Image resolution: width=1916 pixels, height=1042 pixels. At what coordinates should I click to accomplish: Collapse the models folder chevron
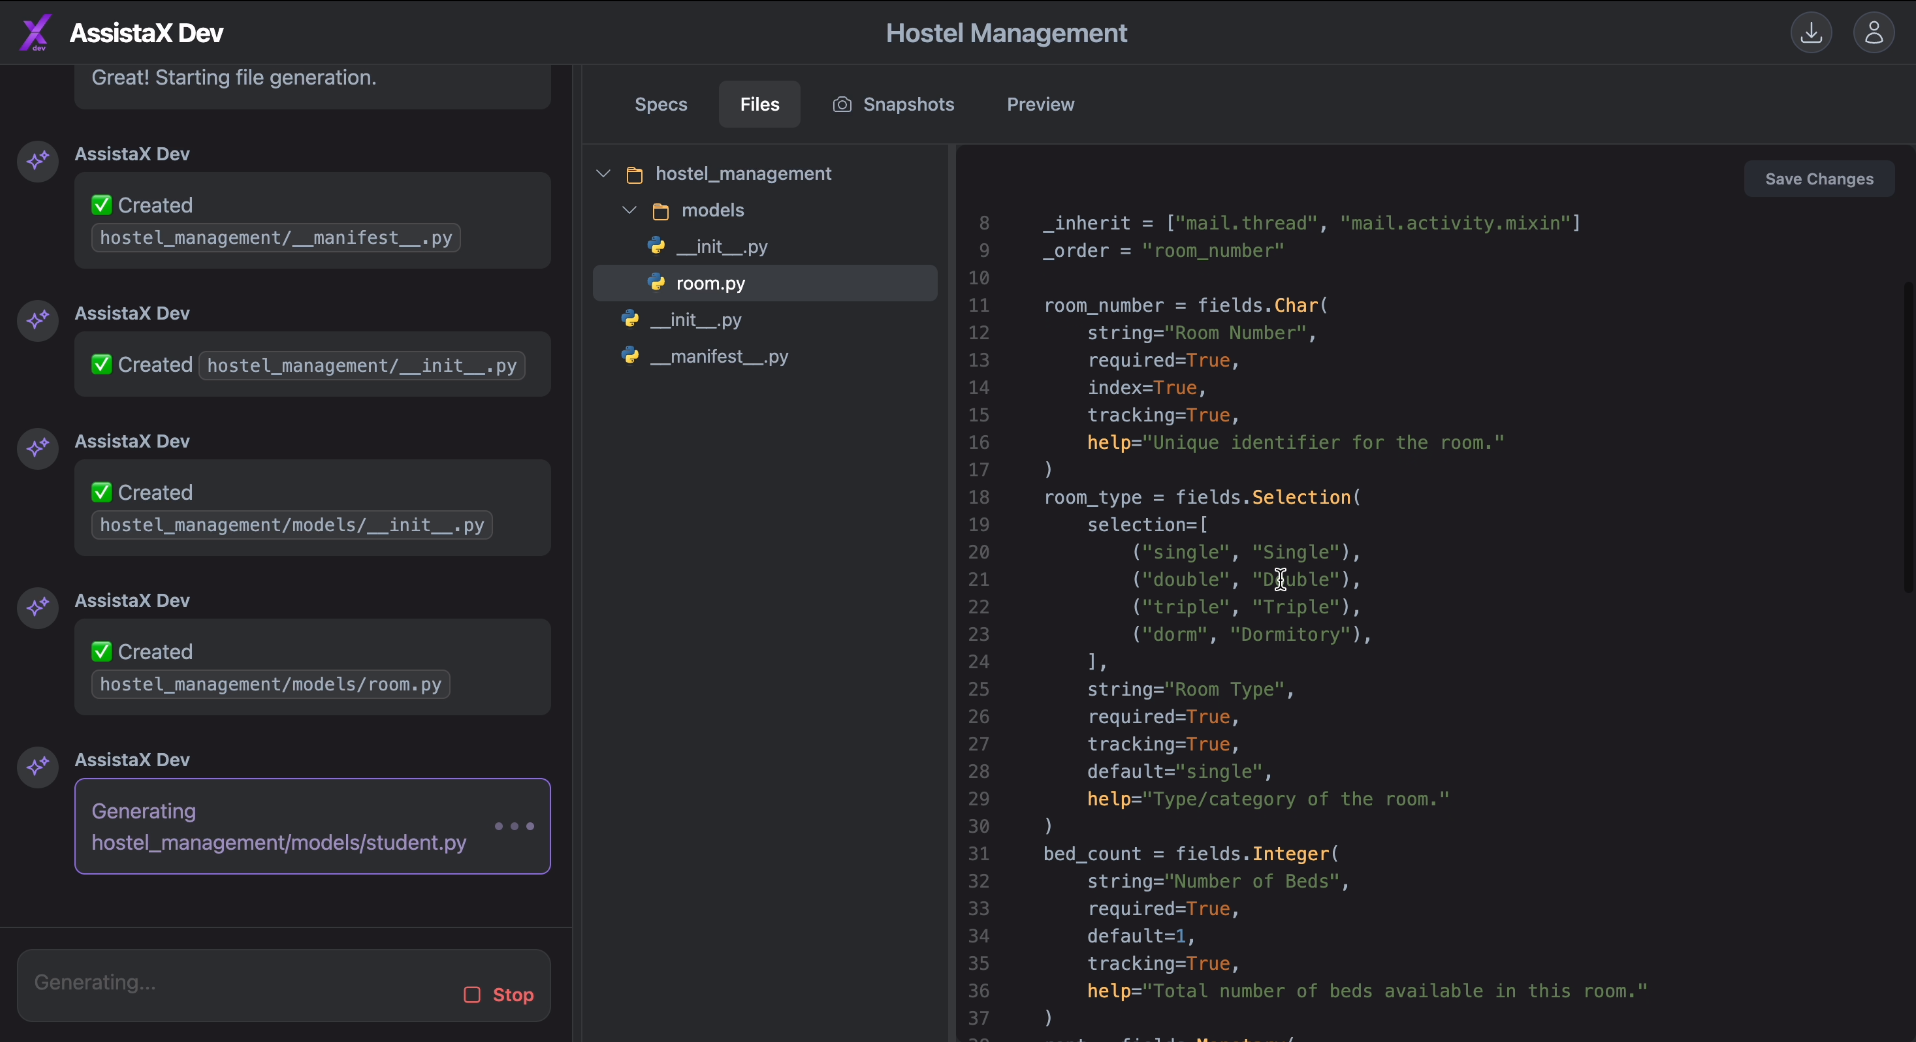pyautogui.click(x=629, y=210)
